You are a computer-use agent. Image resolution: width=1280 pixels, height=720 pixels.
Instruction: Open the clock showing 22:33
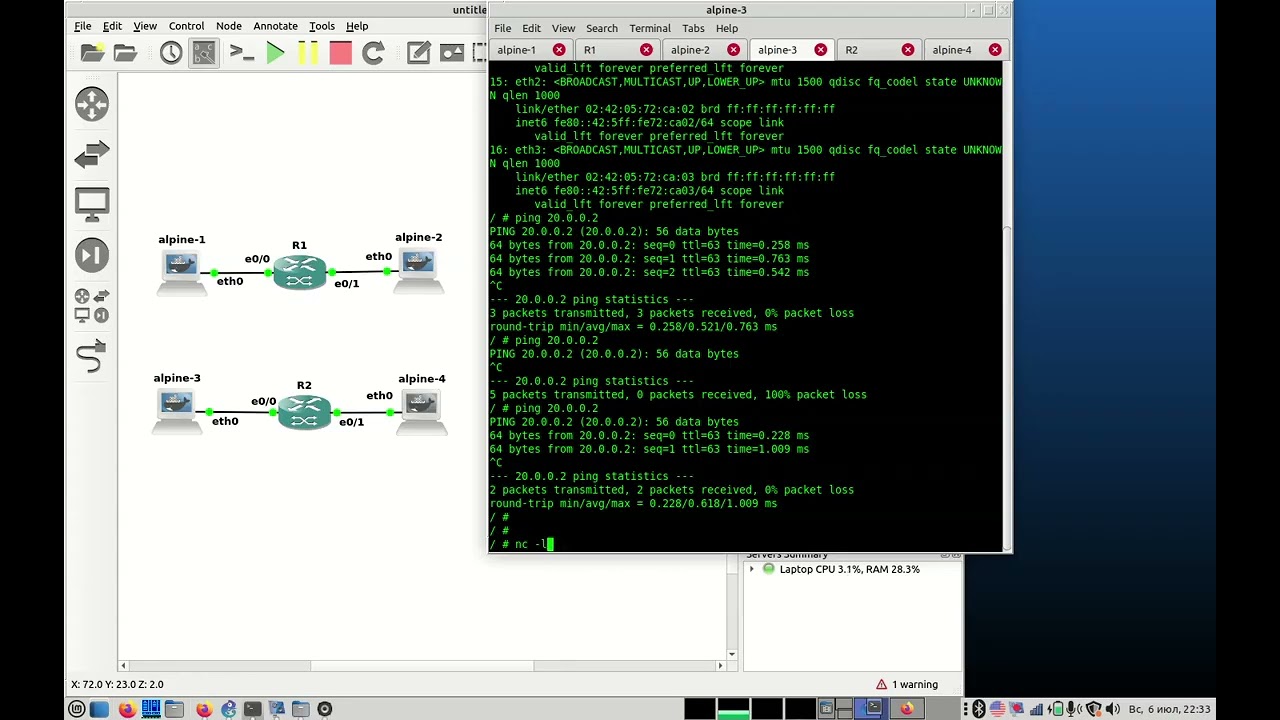coord(1169,709)
